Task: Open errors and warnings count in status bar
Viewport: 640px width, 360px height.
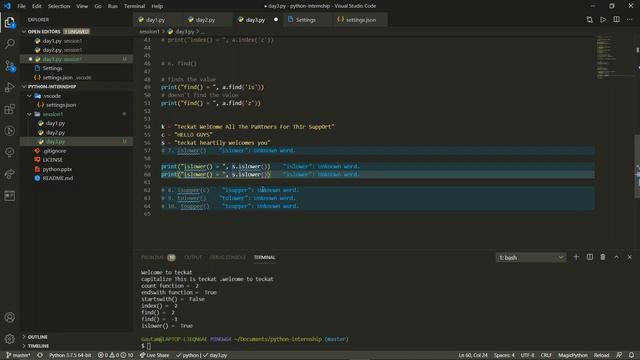Action: tap(116, 355)
